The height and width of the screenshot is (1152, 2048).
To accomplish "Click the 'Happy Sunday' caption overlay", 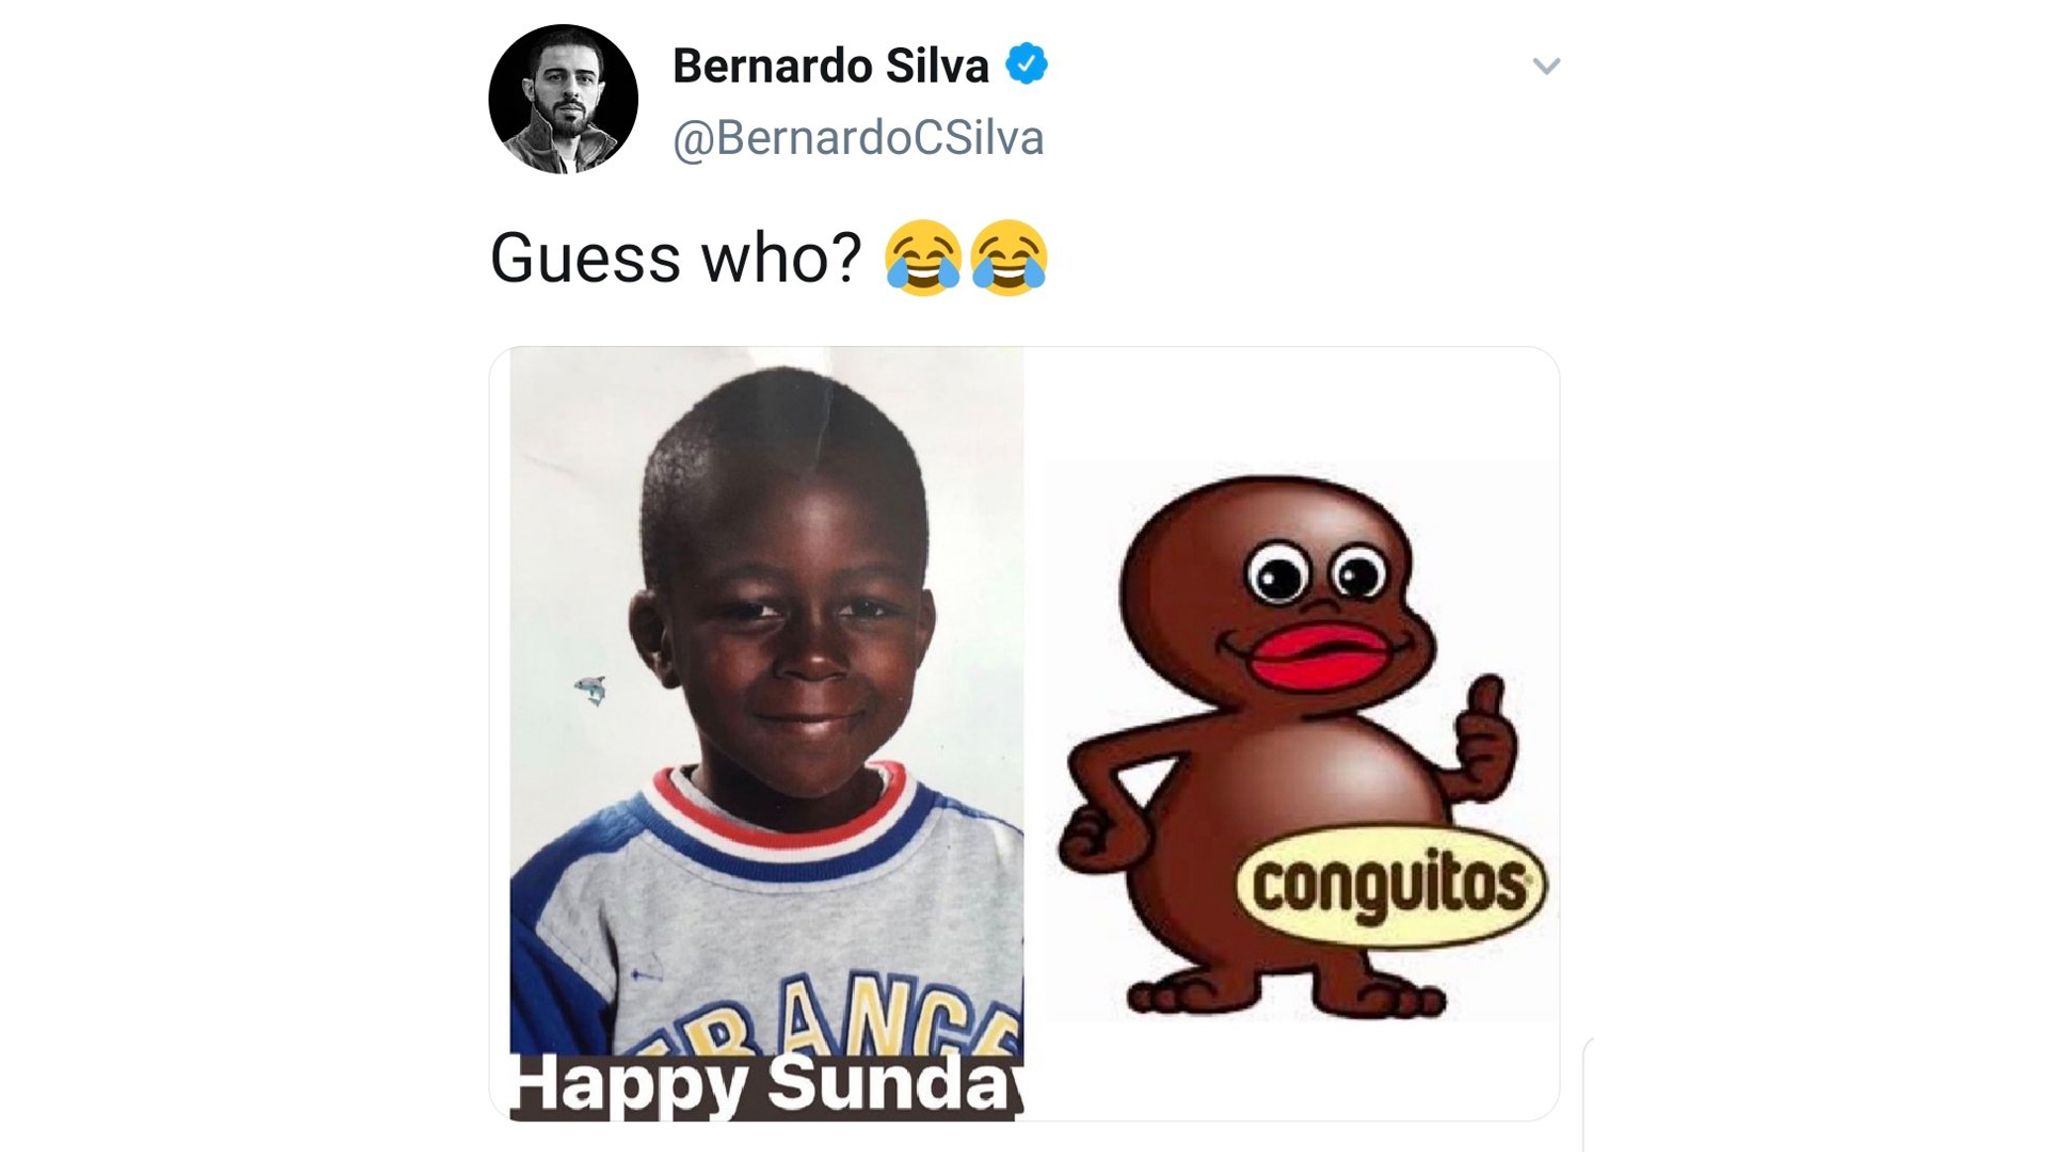I will click(767, 1085).
